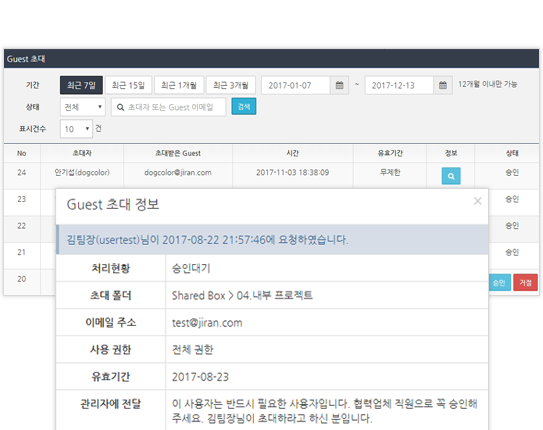Close the Guest 초대 정보 dialog
543x430 pixels.
[478, 201]
